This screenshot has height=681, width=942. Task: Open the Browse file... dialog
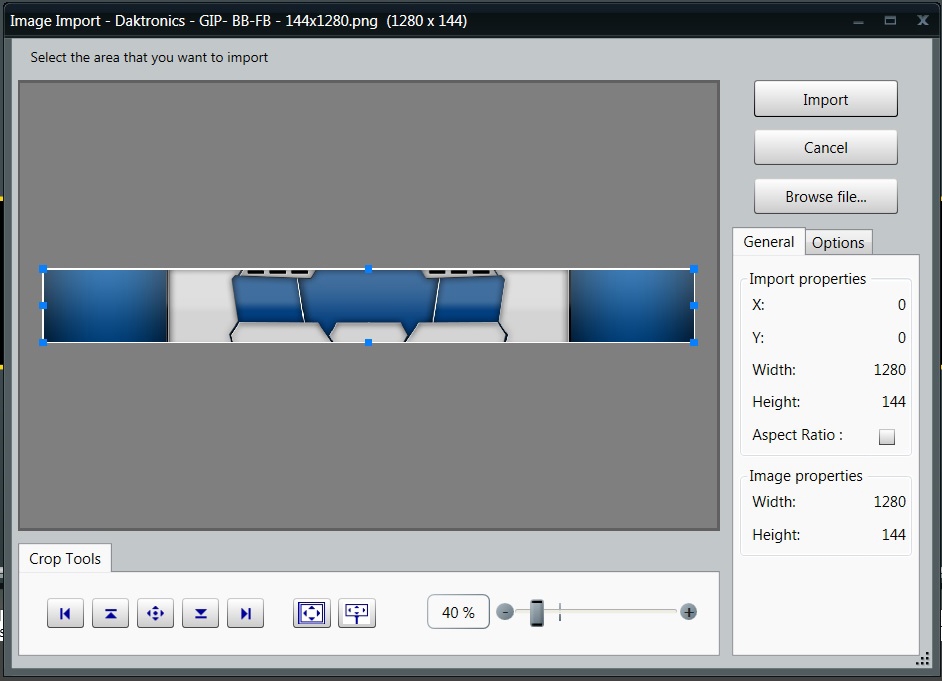point(825,197)
